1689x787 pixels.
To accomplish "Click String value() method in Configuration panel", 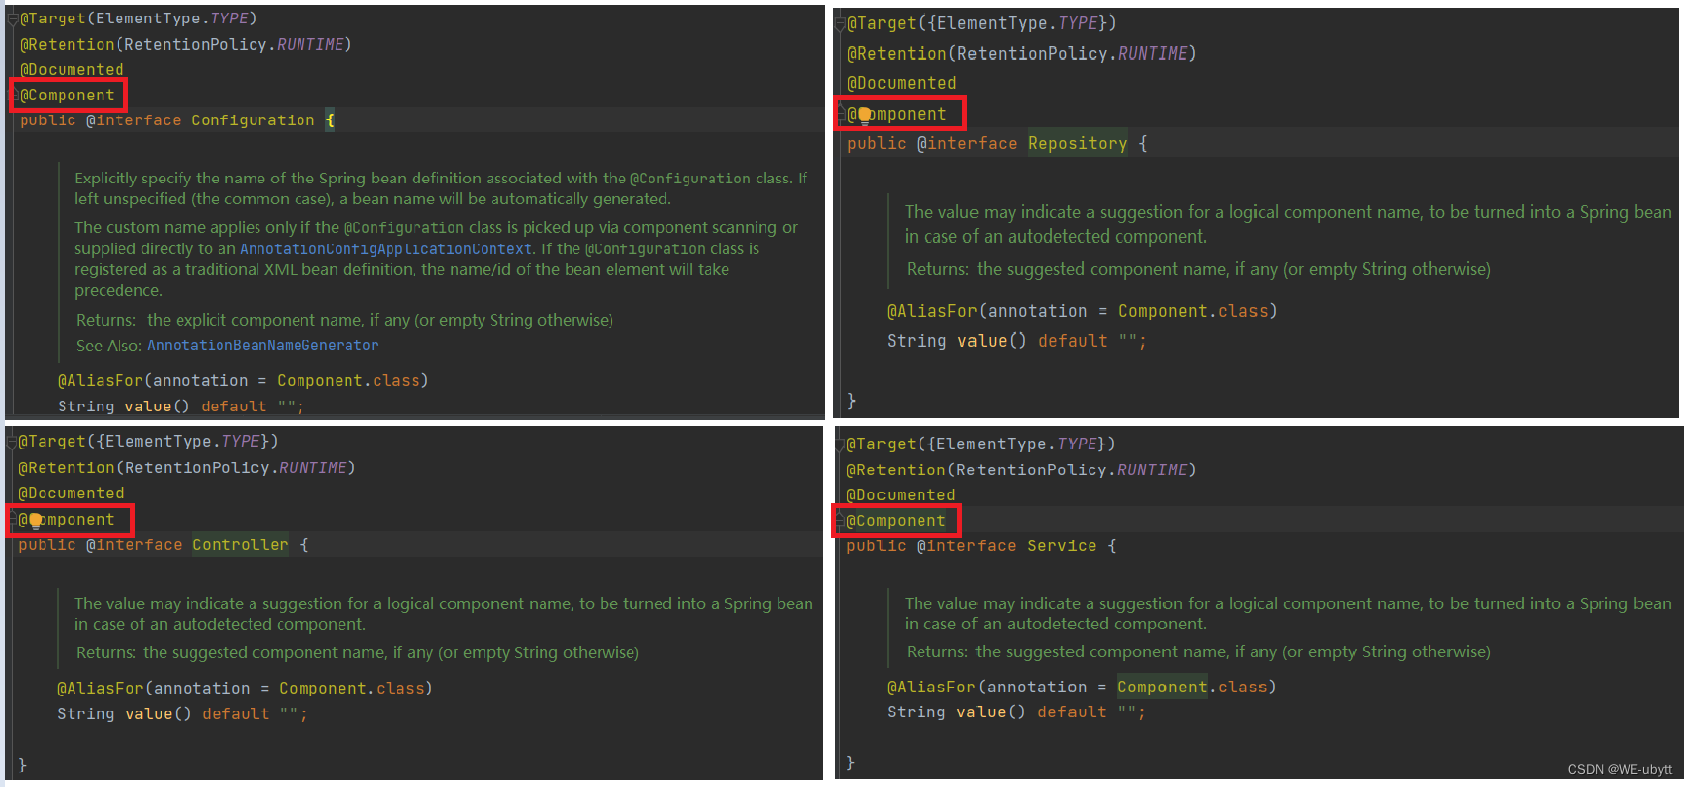I will click(180, 406).
